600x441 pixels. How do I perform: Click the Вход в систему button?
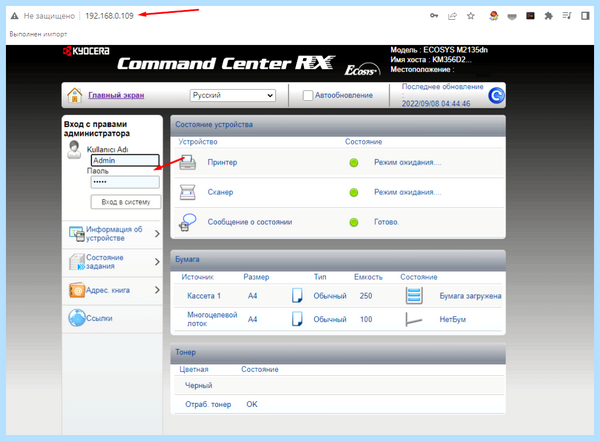tap(126, 202)
